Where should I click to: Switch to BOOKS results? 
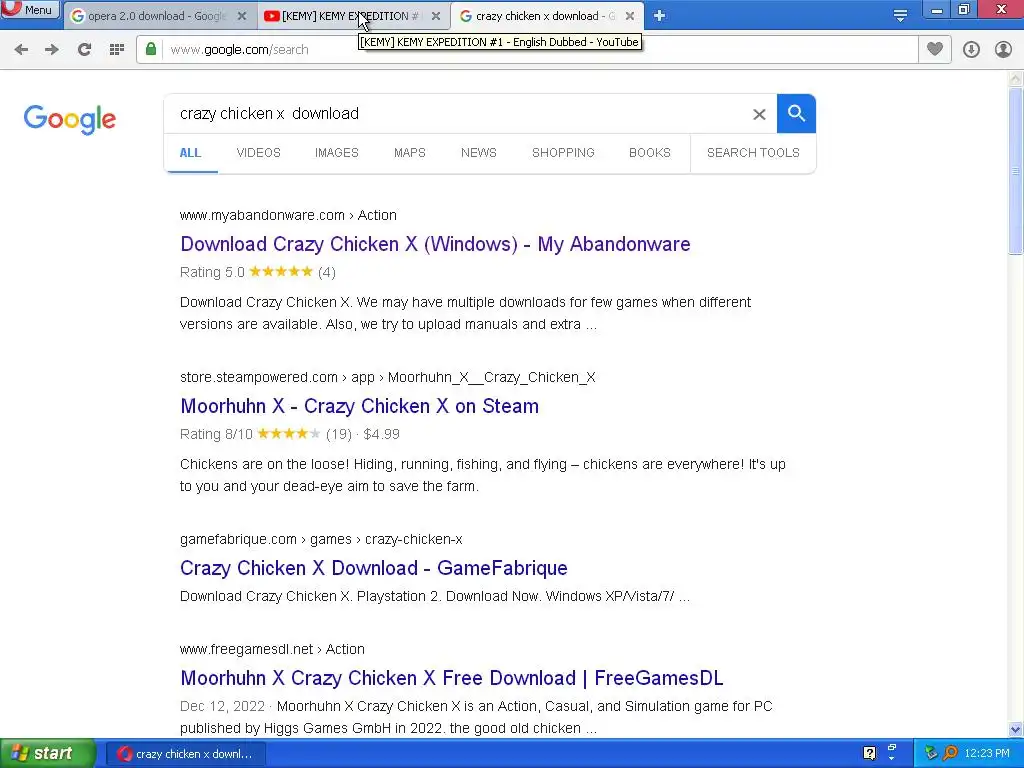click(x=650, y=153)
